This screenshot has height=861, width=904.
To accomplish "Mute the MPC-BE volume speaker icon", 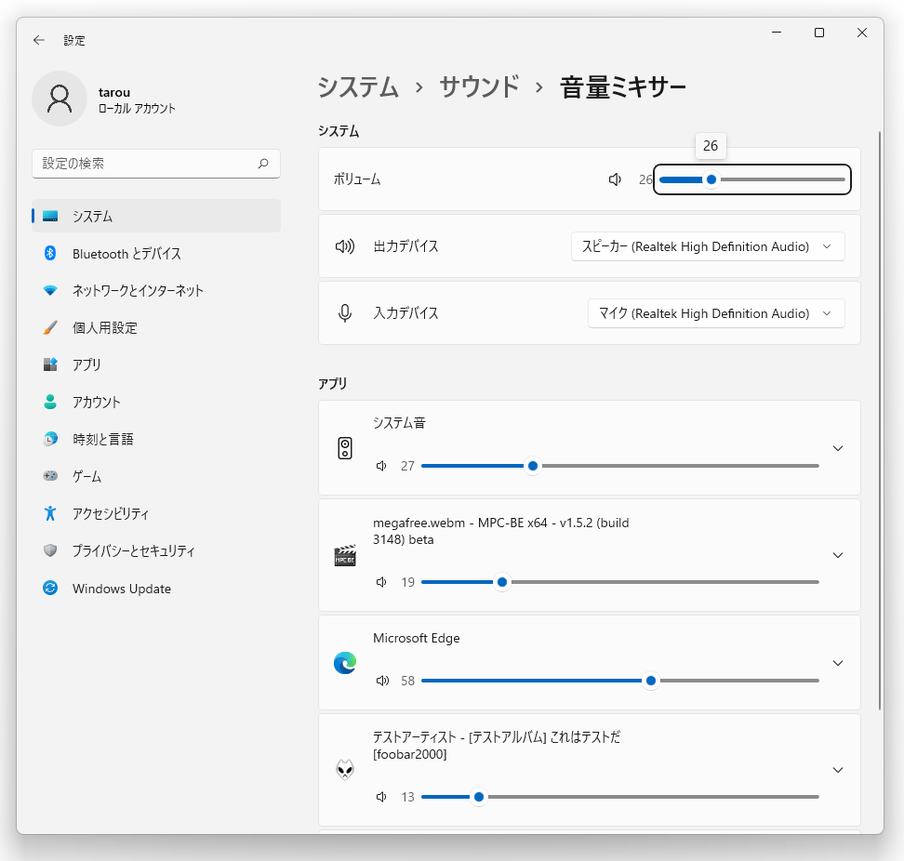I will (x=381, y=582).
